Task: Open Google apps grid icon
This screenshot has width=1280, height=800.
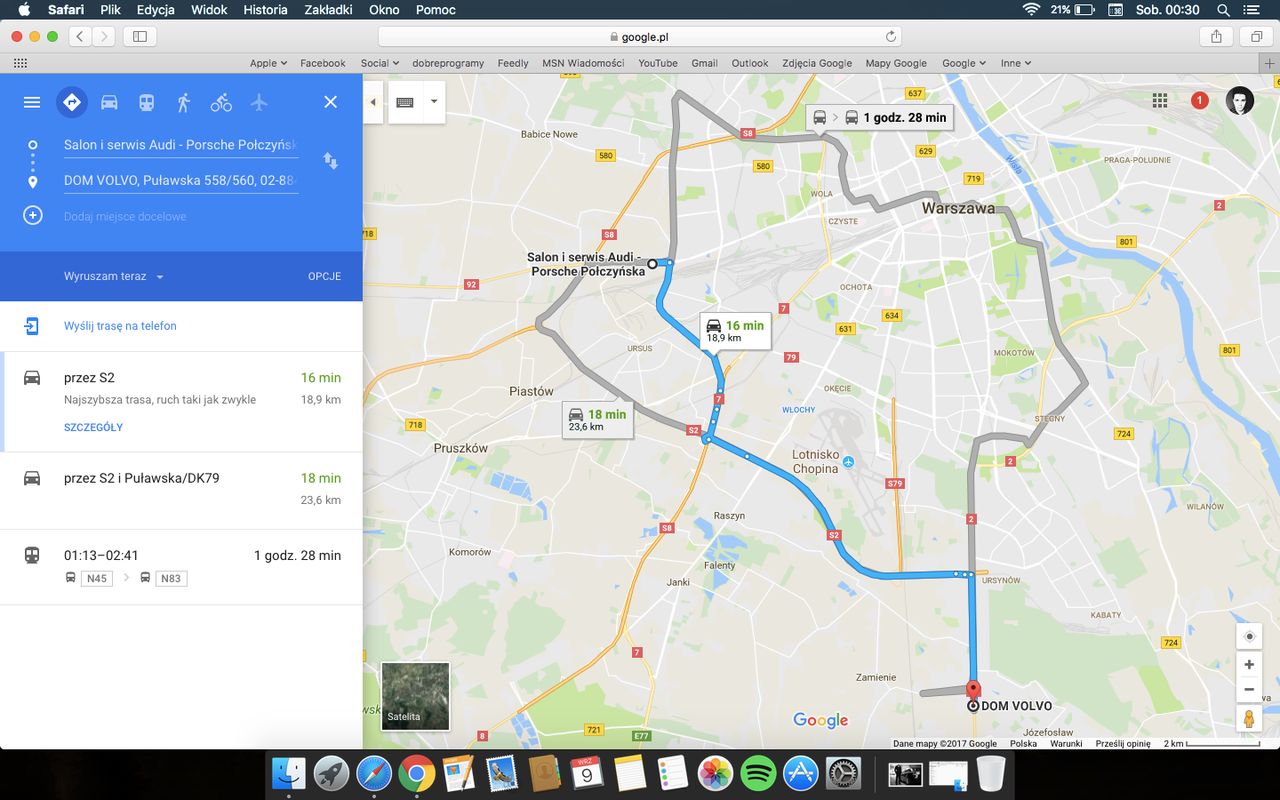Action: tap(1160, 100)
